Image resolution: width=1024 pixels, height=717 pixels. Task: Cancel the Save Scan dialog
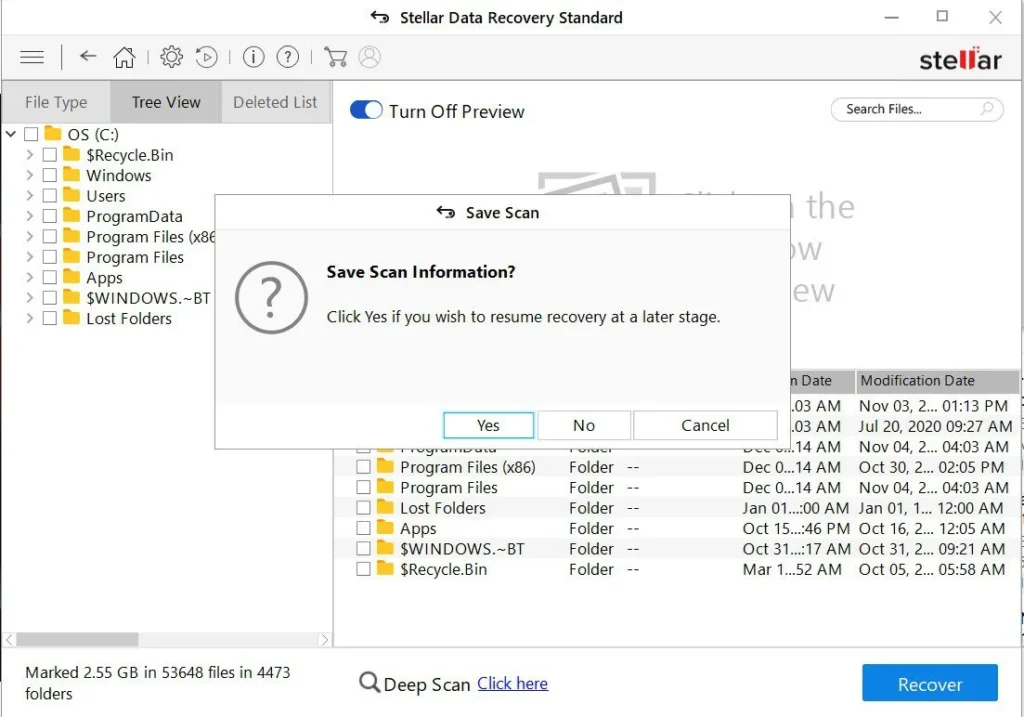705,425
